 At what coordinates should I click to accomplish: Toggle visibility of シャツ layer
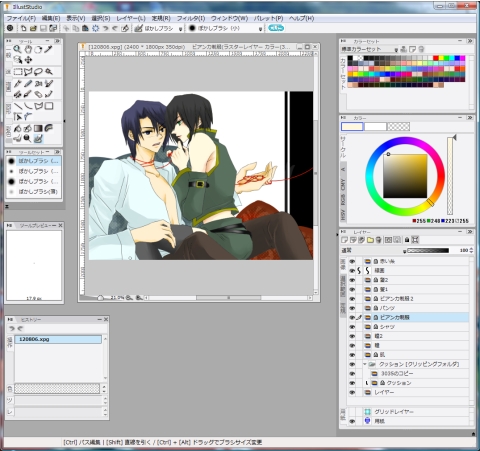tap(352, 327)
